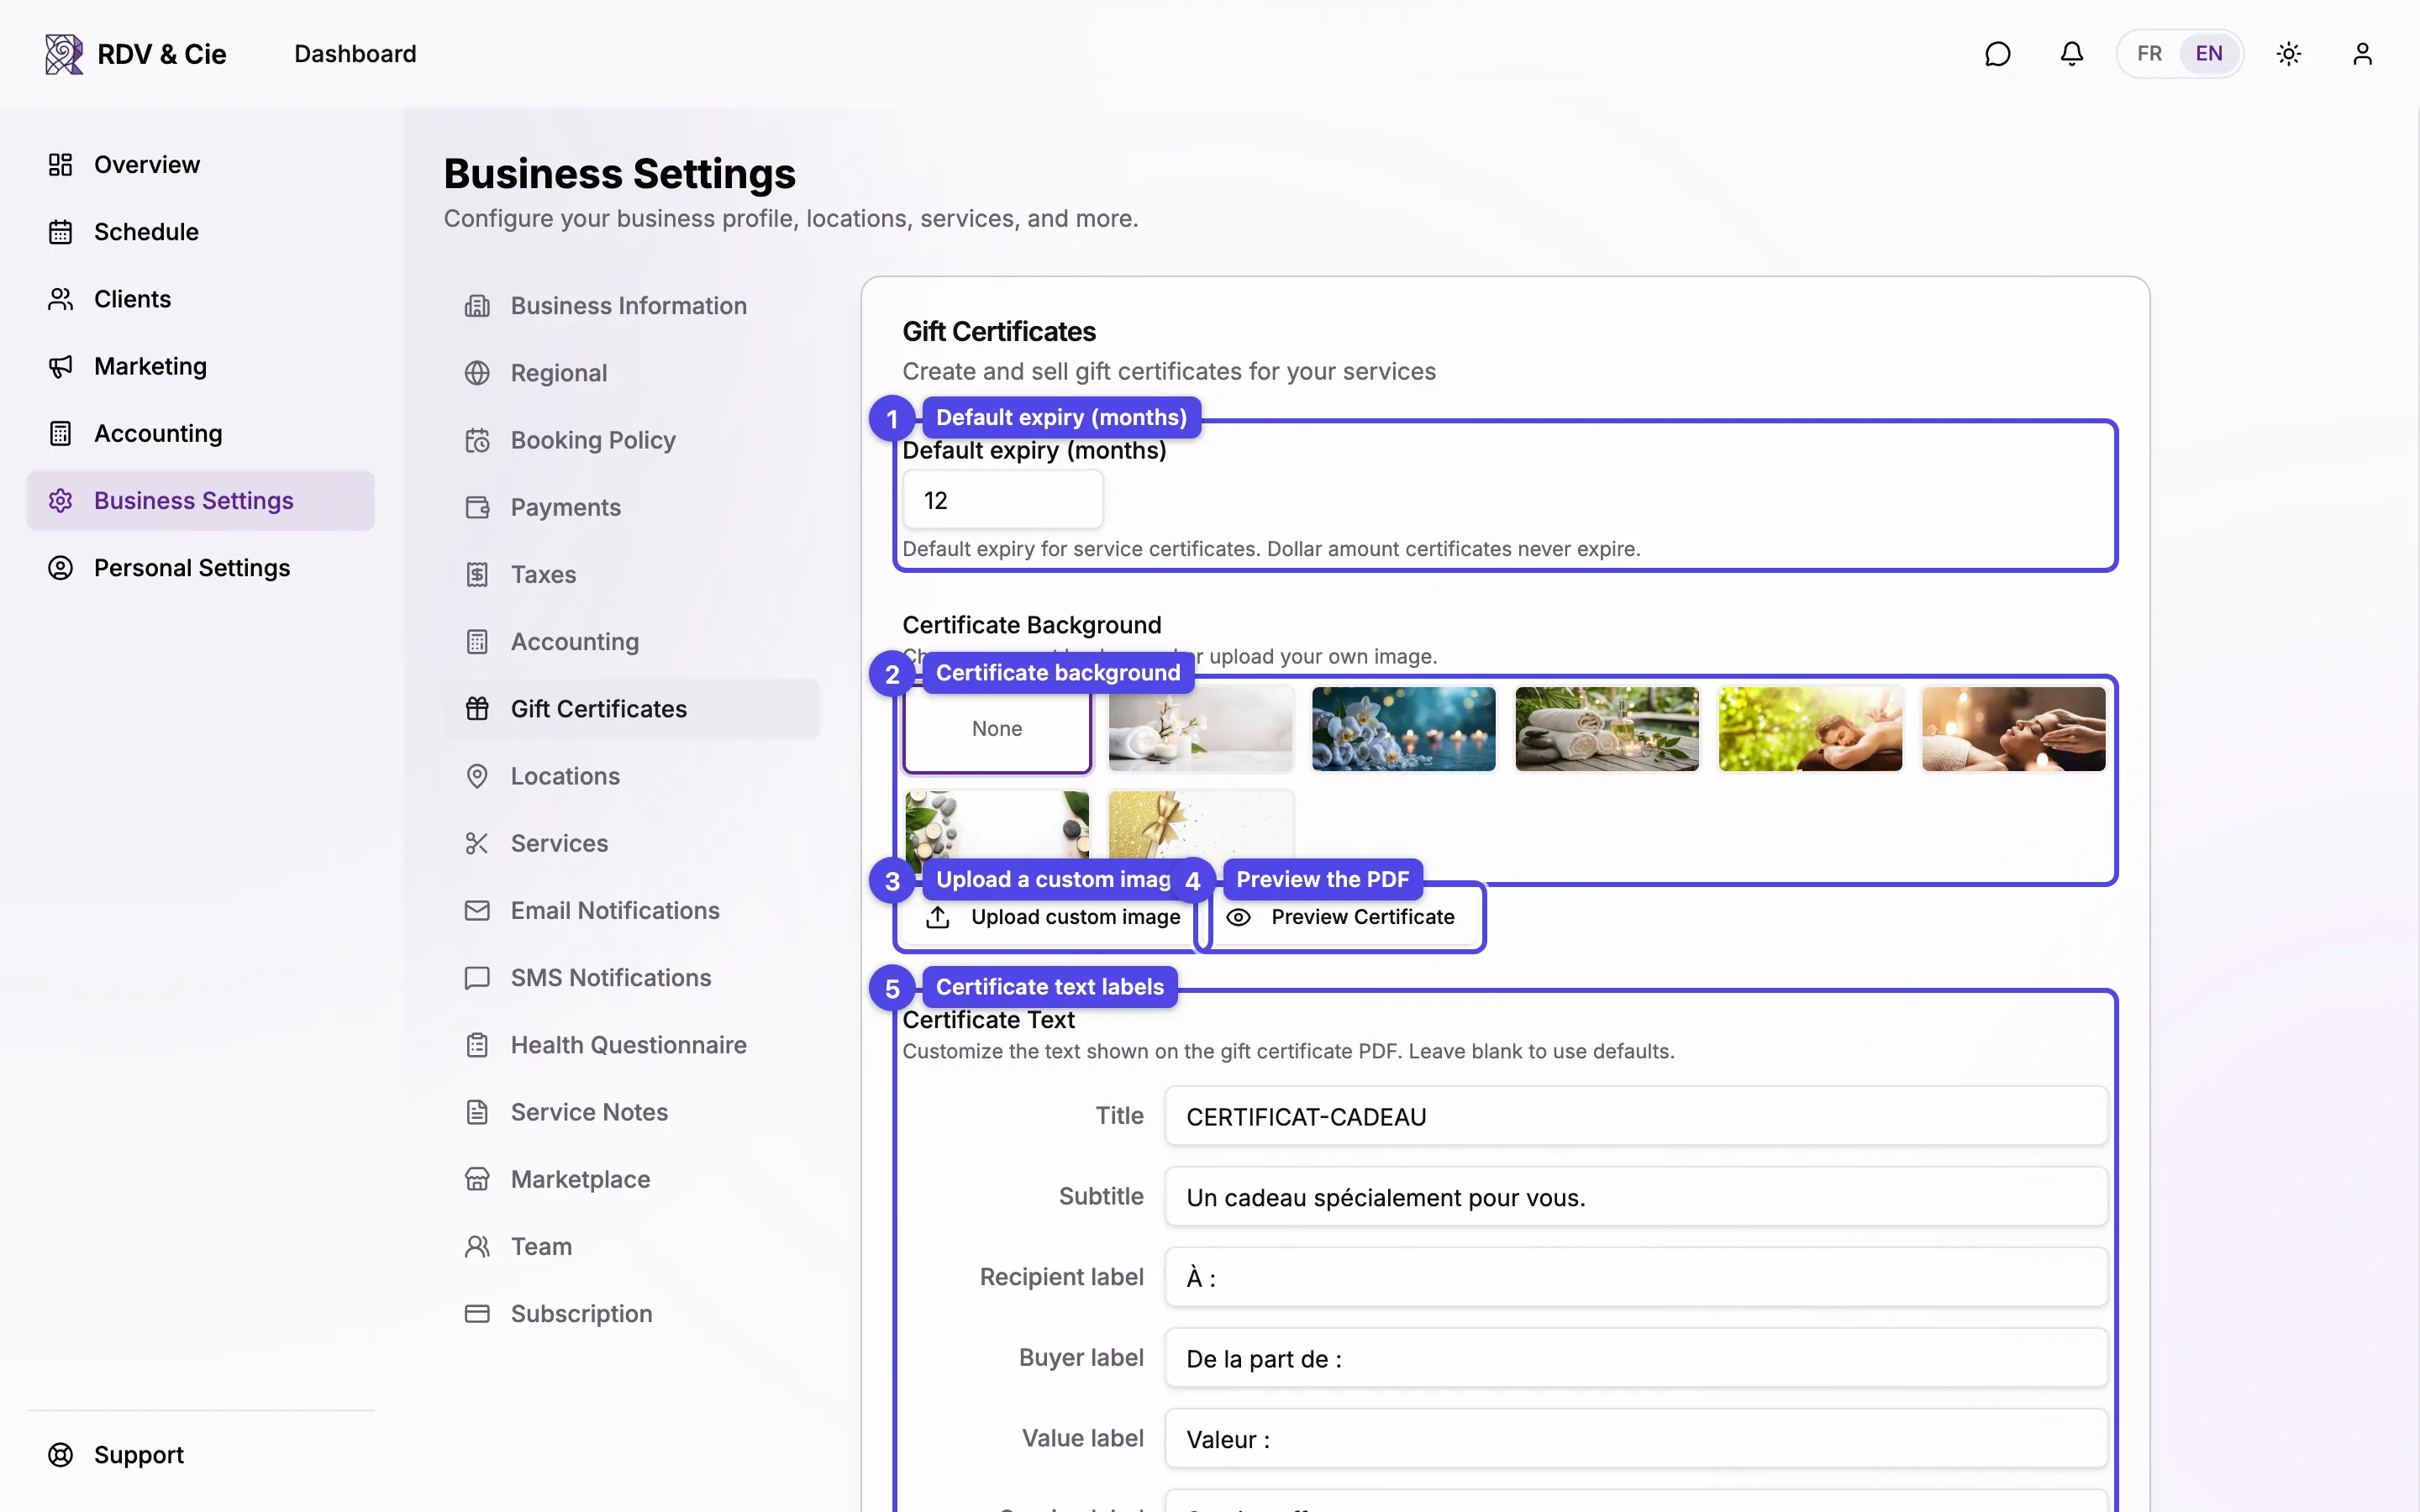The width and height of the screenshot is (2420, 1512).
Task: Open Schedule page
Action: [200, 232]
